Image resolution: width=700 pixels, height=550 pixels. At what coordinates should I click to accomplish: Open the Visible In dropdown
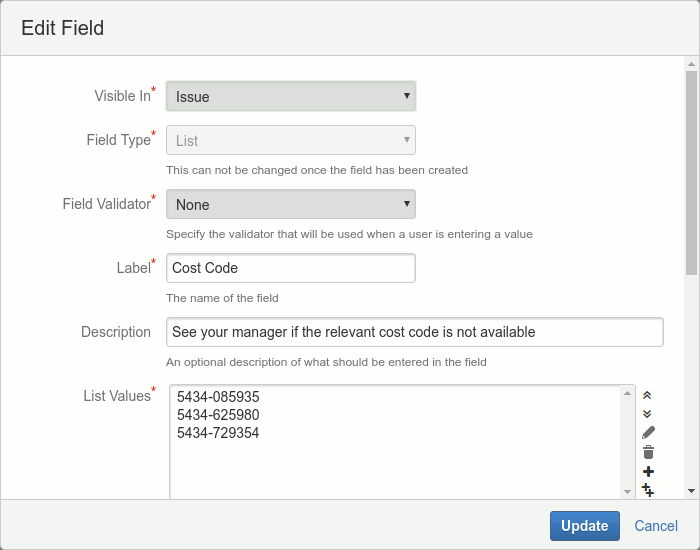(x=290, y=96)
